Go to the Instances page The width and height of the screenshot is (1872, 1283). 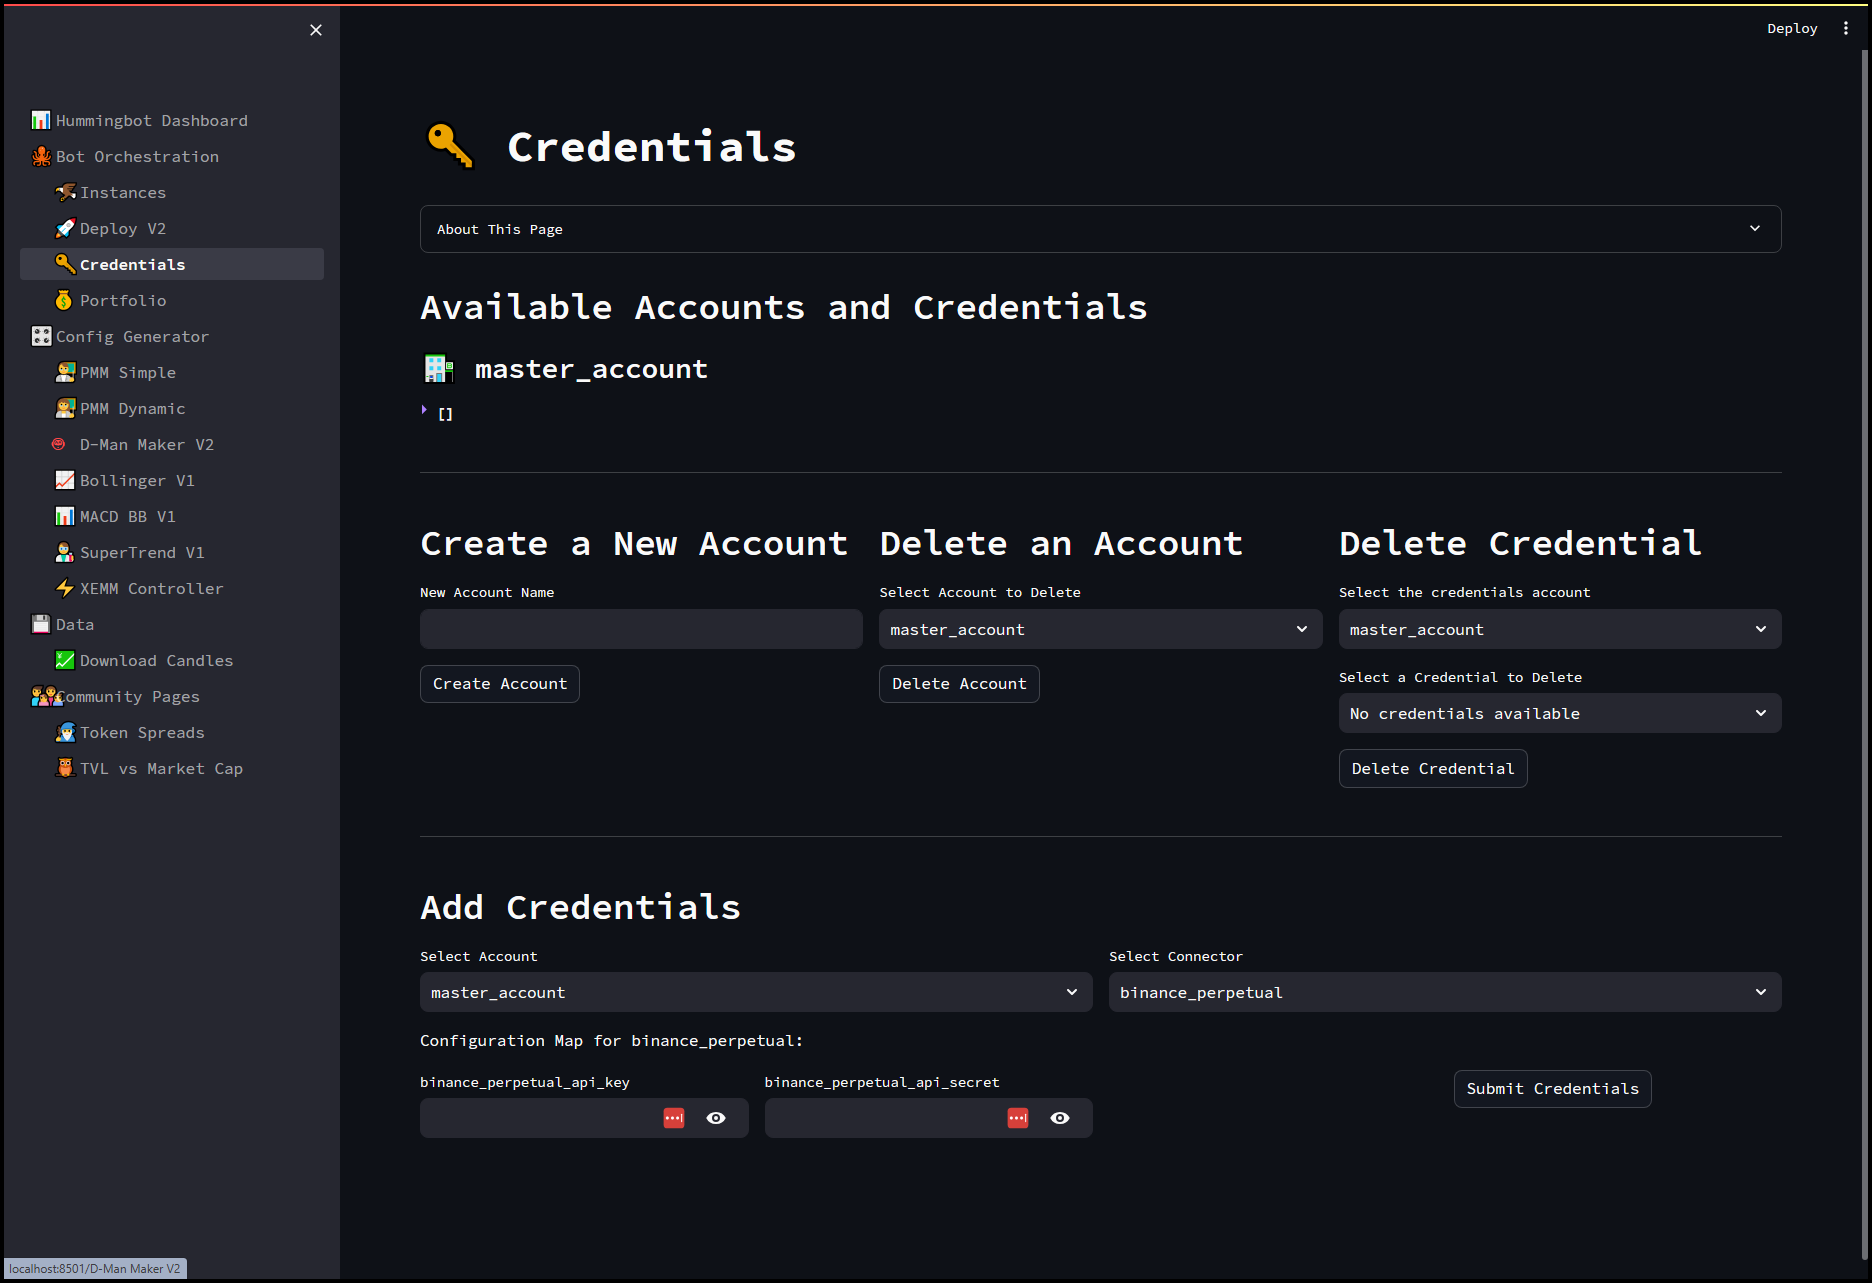(123, 193)
